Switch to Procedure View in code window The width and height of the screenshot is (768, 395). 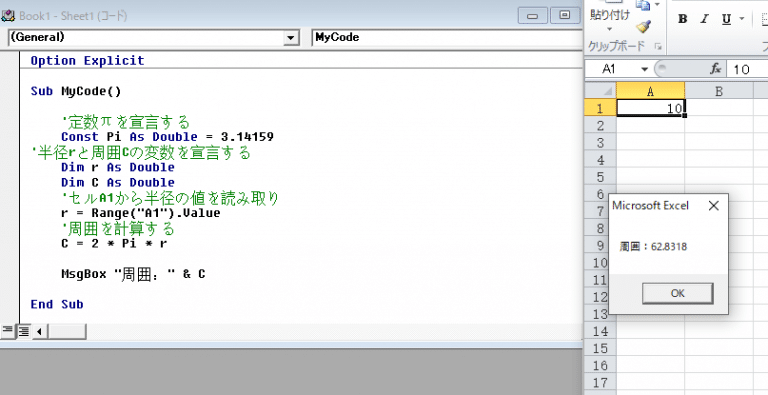(x=7, y=331)
